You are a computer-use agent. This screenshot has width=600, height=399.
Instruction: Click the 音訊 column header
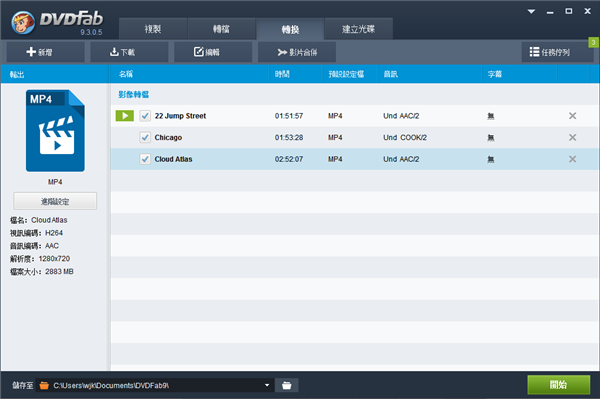391,74
